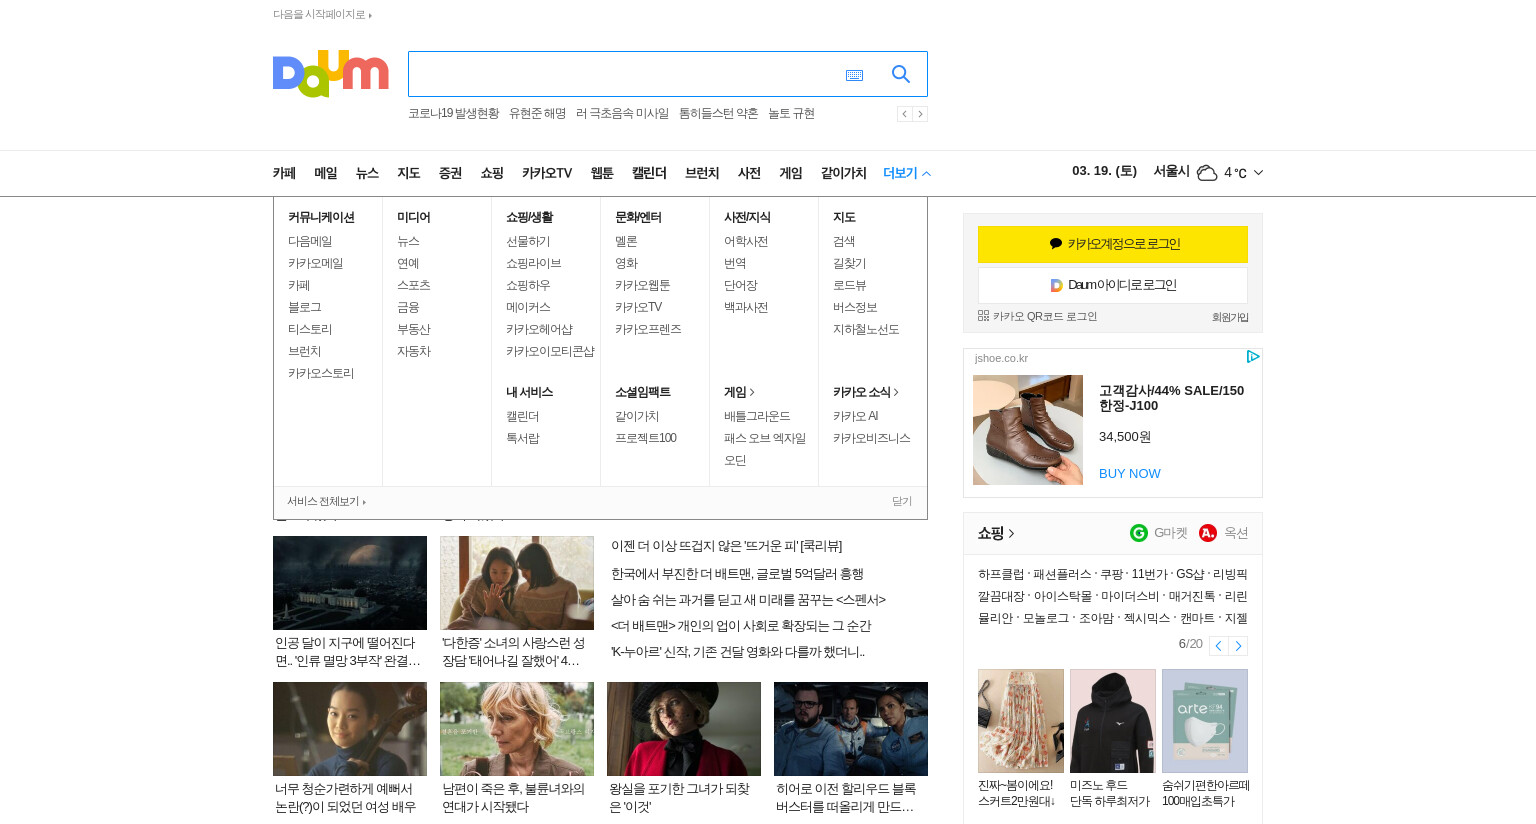Viewport: 1536px width, 824px height.
Task: Set Daum as start page link
Action: click(322, 14)
